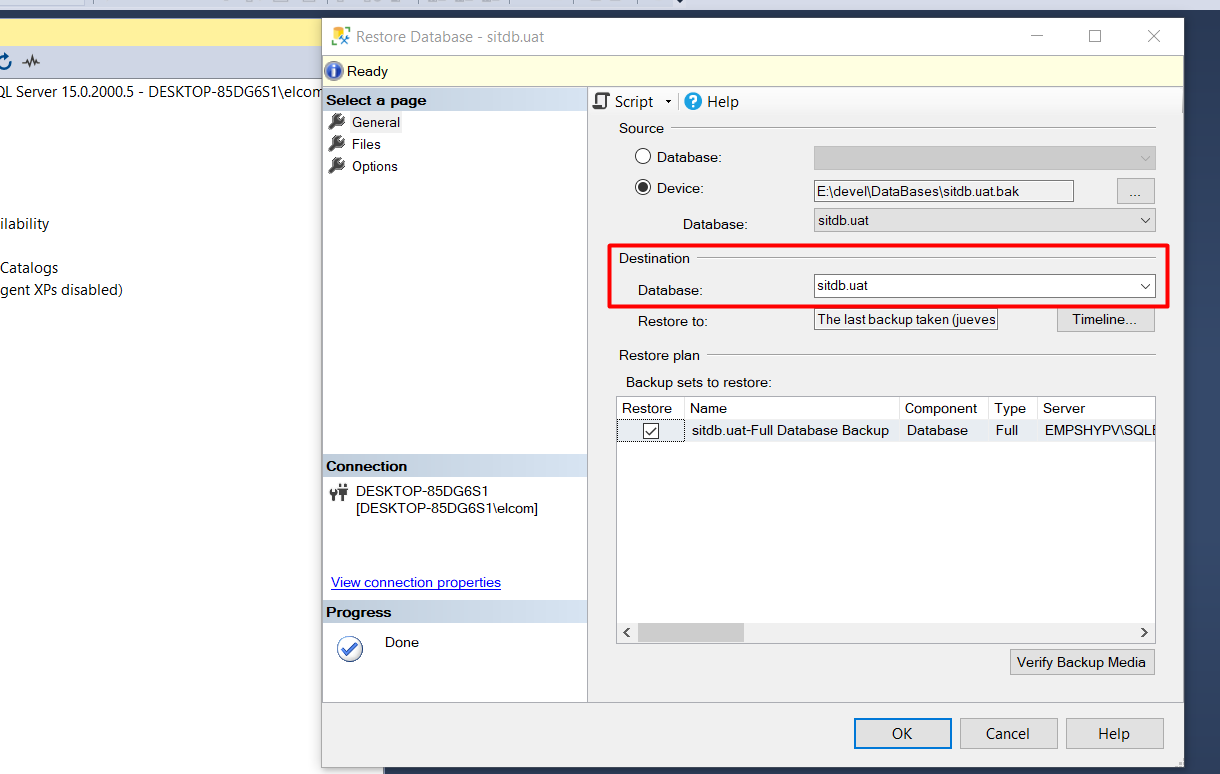Click the Done checkmark progress icon
The image size is (1220, 774).
[x=349, y=649]
